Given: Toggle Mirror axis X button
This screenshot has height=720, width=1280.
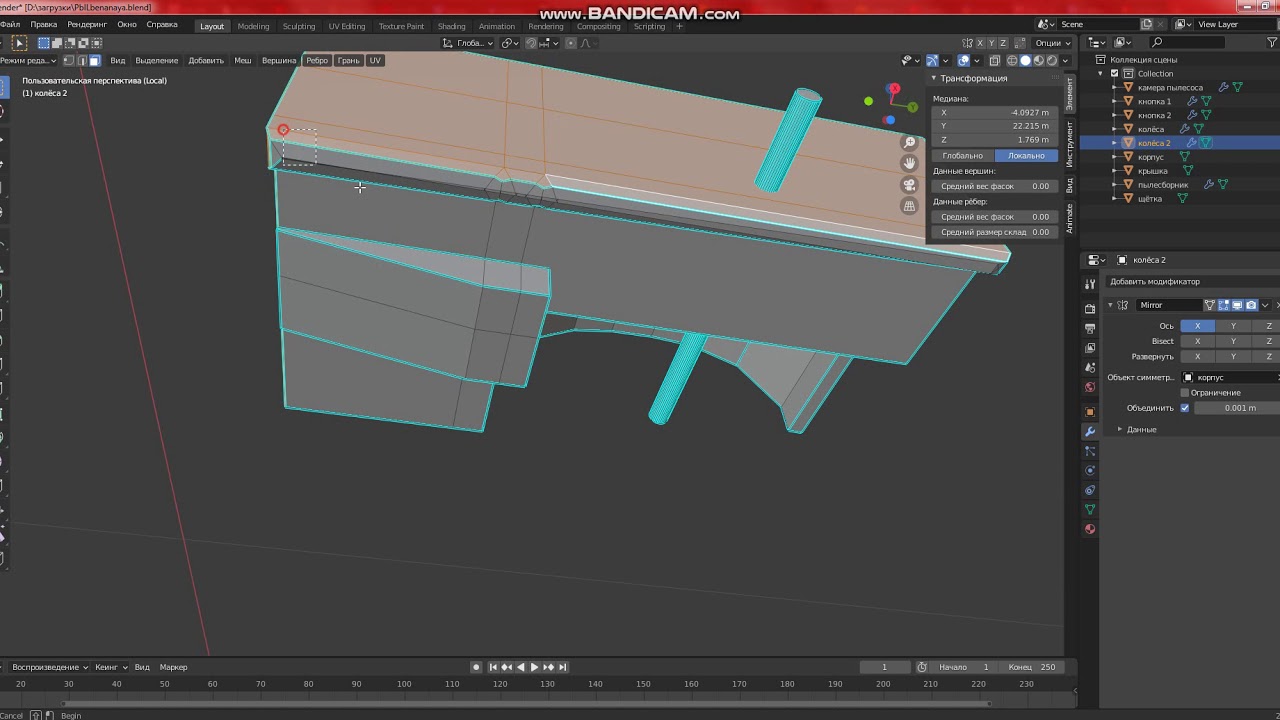Looking at the screenshot, I should pos(1197,326).
